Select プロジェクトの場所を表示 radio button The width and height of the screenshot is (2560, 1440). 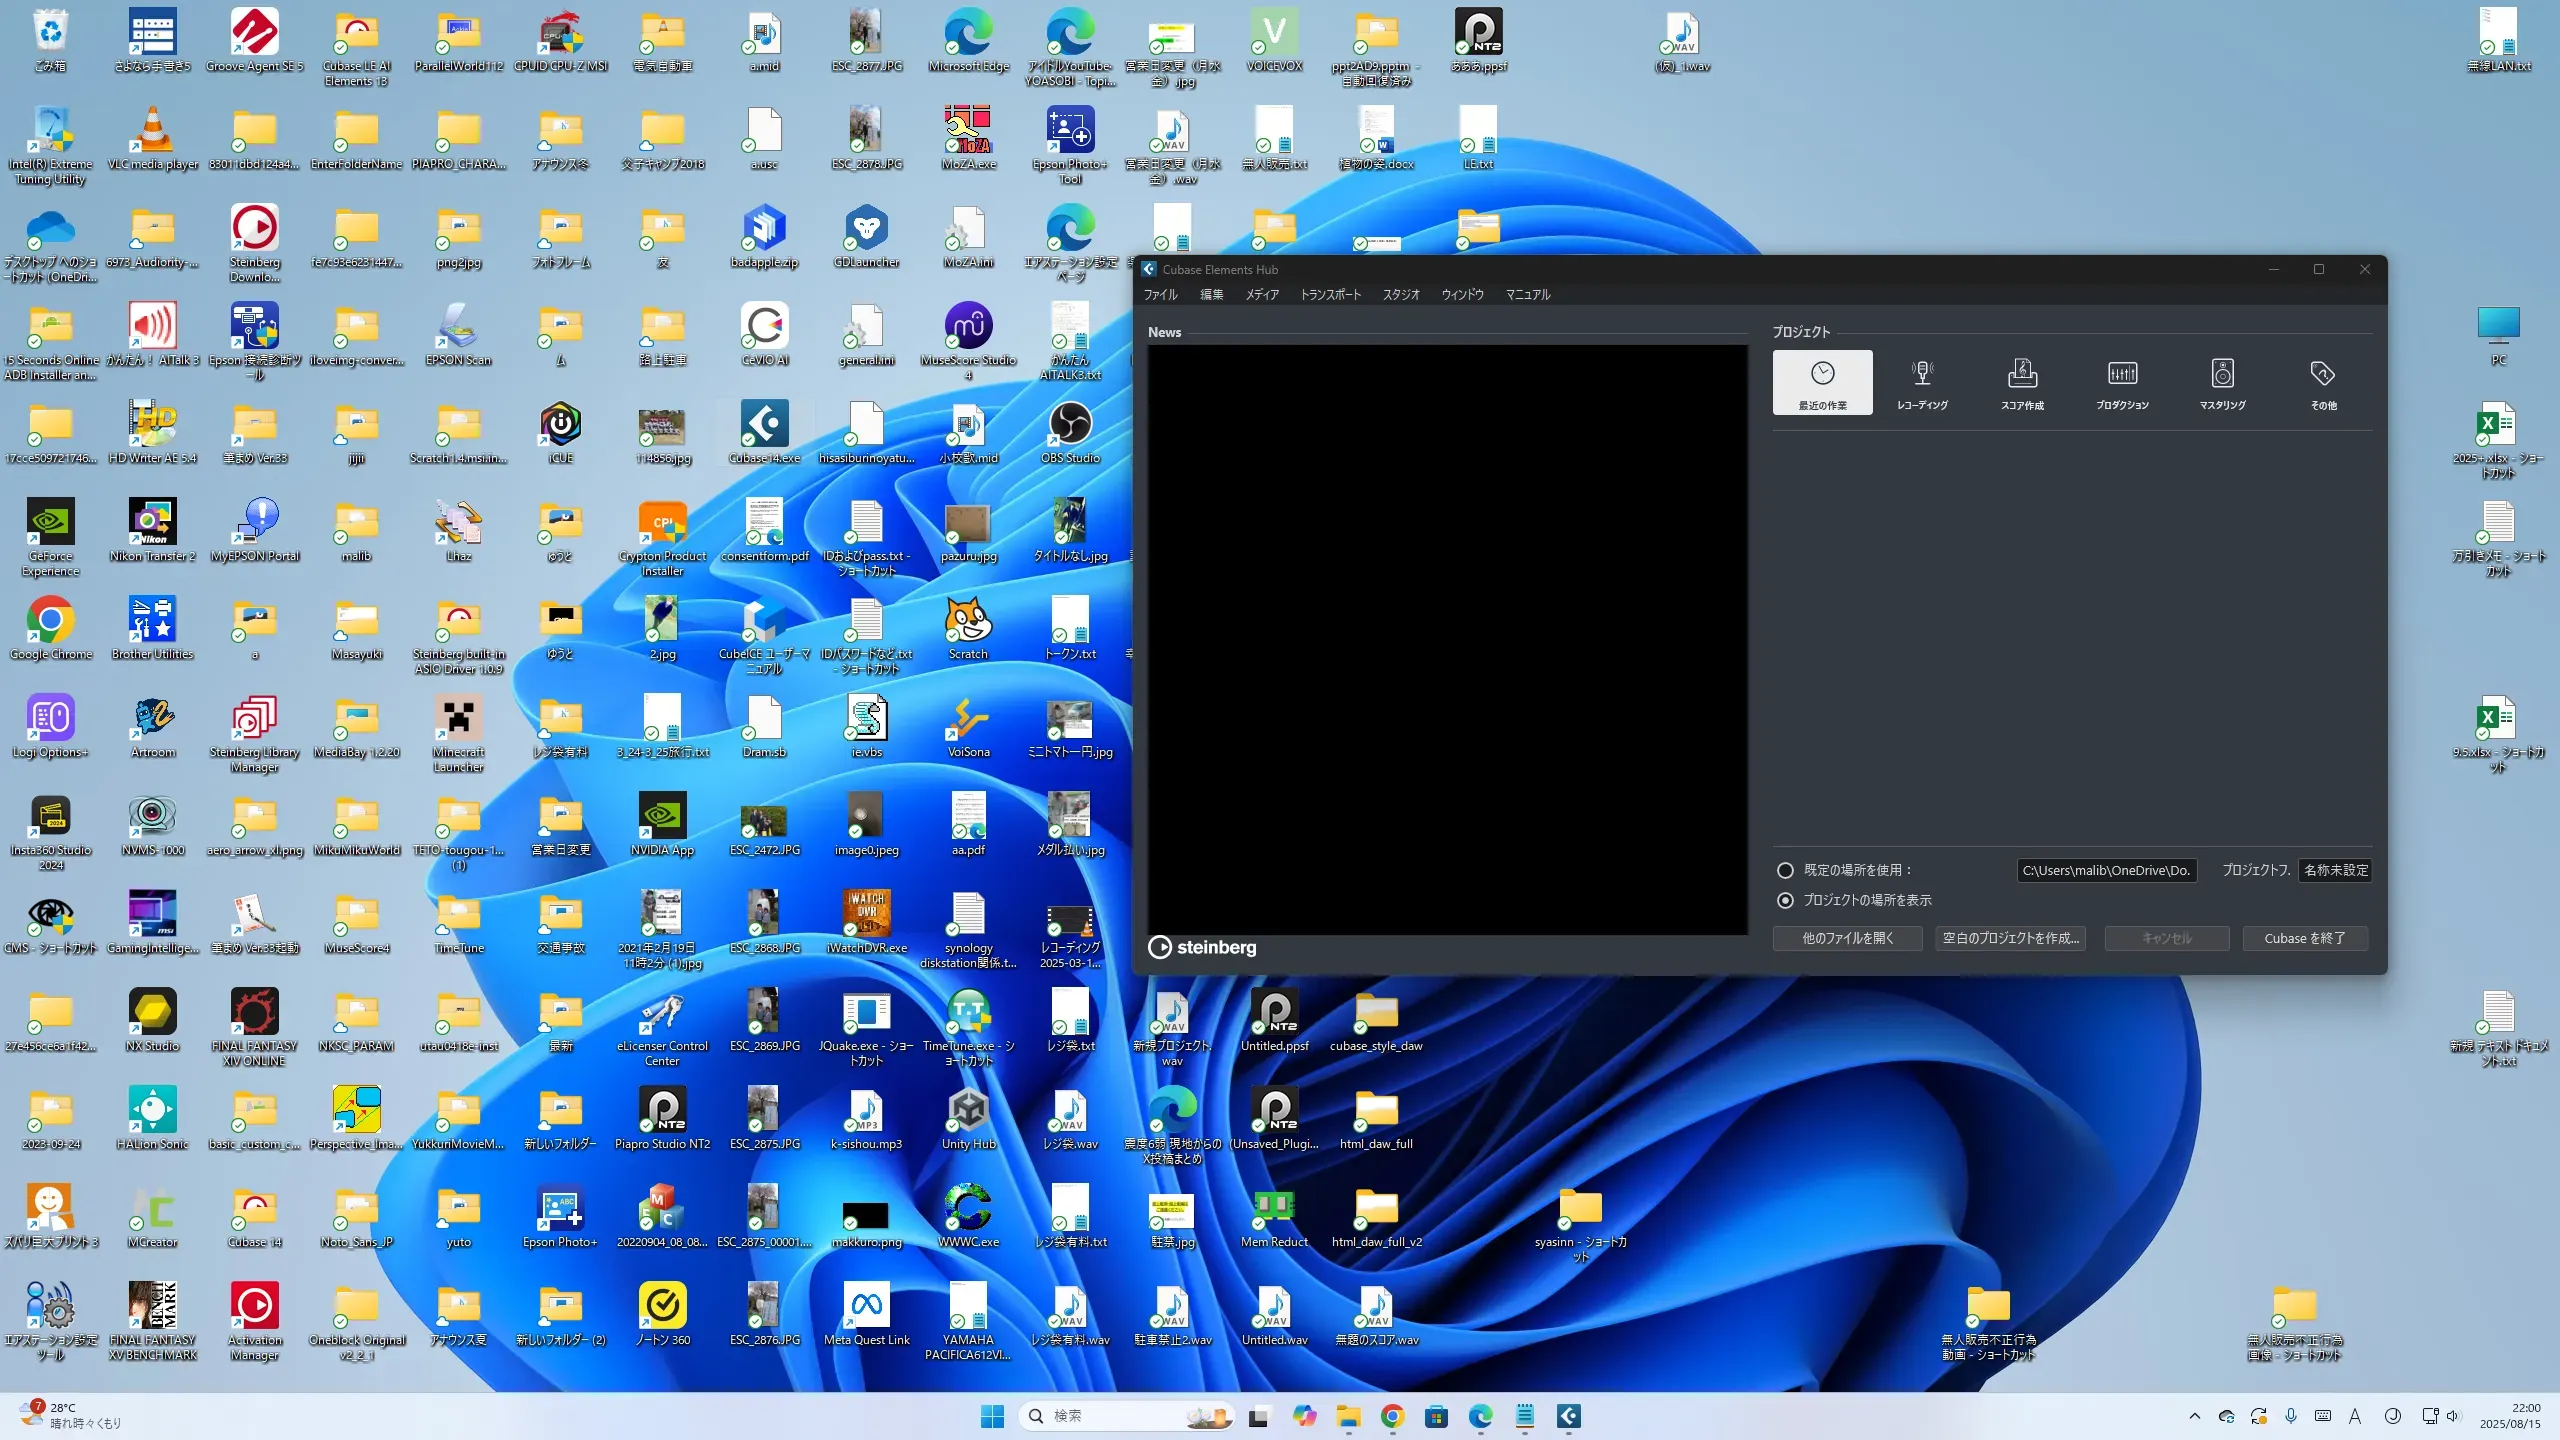point(1785,900)
